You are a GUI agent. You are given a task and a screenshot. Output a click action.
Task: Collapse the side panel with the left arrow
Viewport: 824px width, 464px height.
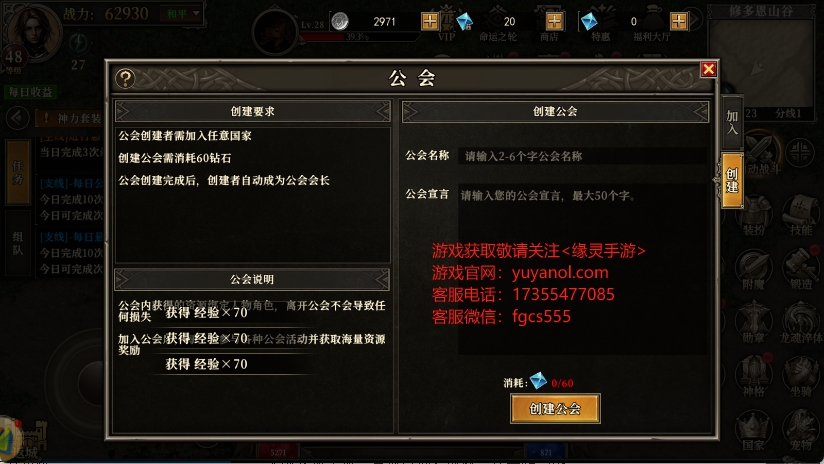[x=17, y=118]
